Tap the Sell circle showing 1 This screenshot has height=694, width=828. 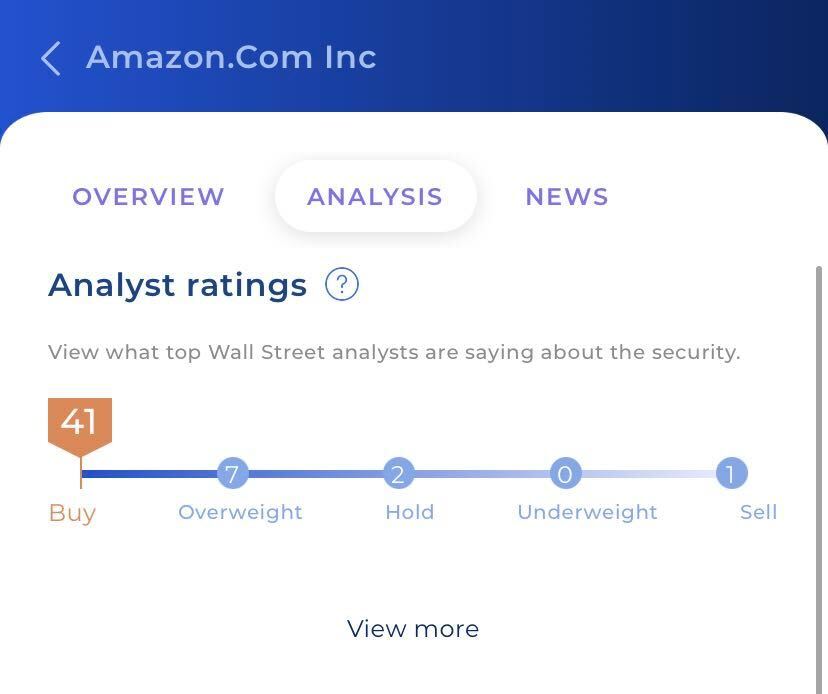pyautogui.click(x=731, y=473)
